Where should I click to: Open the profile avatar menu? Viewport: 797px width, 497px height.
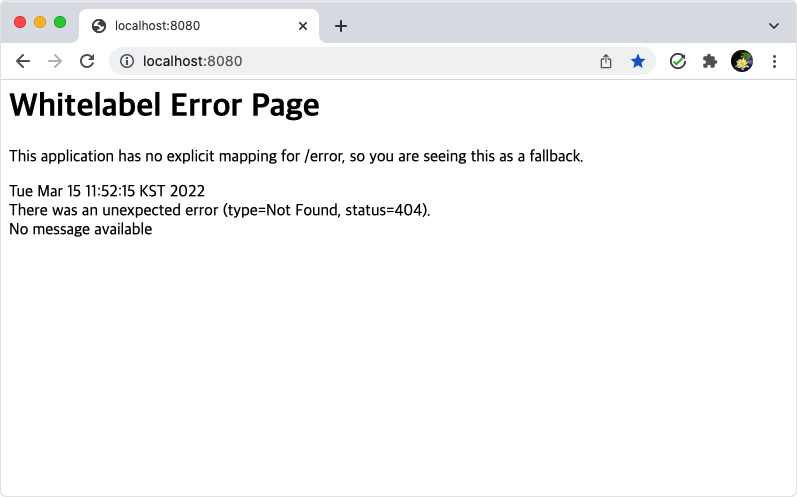pyautogui.click(x=742, y=61)
